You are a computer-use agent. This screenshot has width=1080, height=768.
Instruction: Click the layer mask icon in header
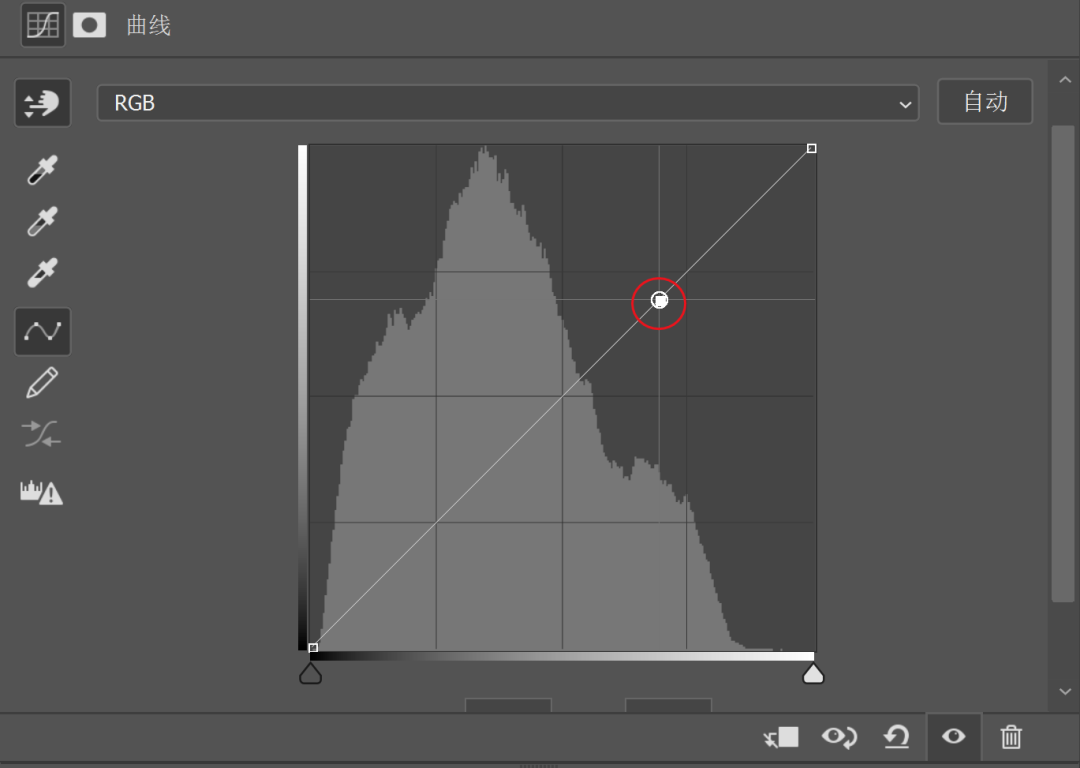(89, 25)
